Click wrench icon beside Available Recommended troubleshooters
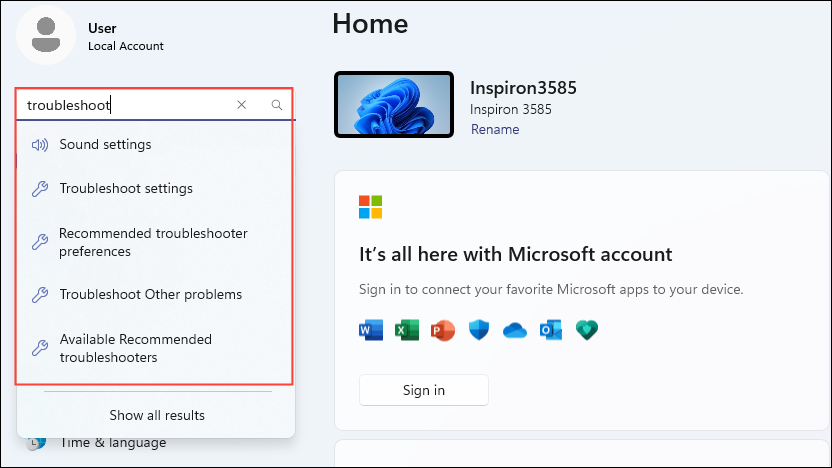832x468 pixels. tap(40, 348)
